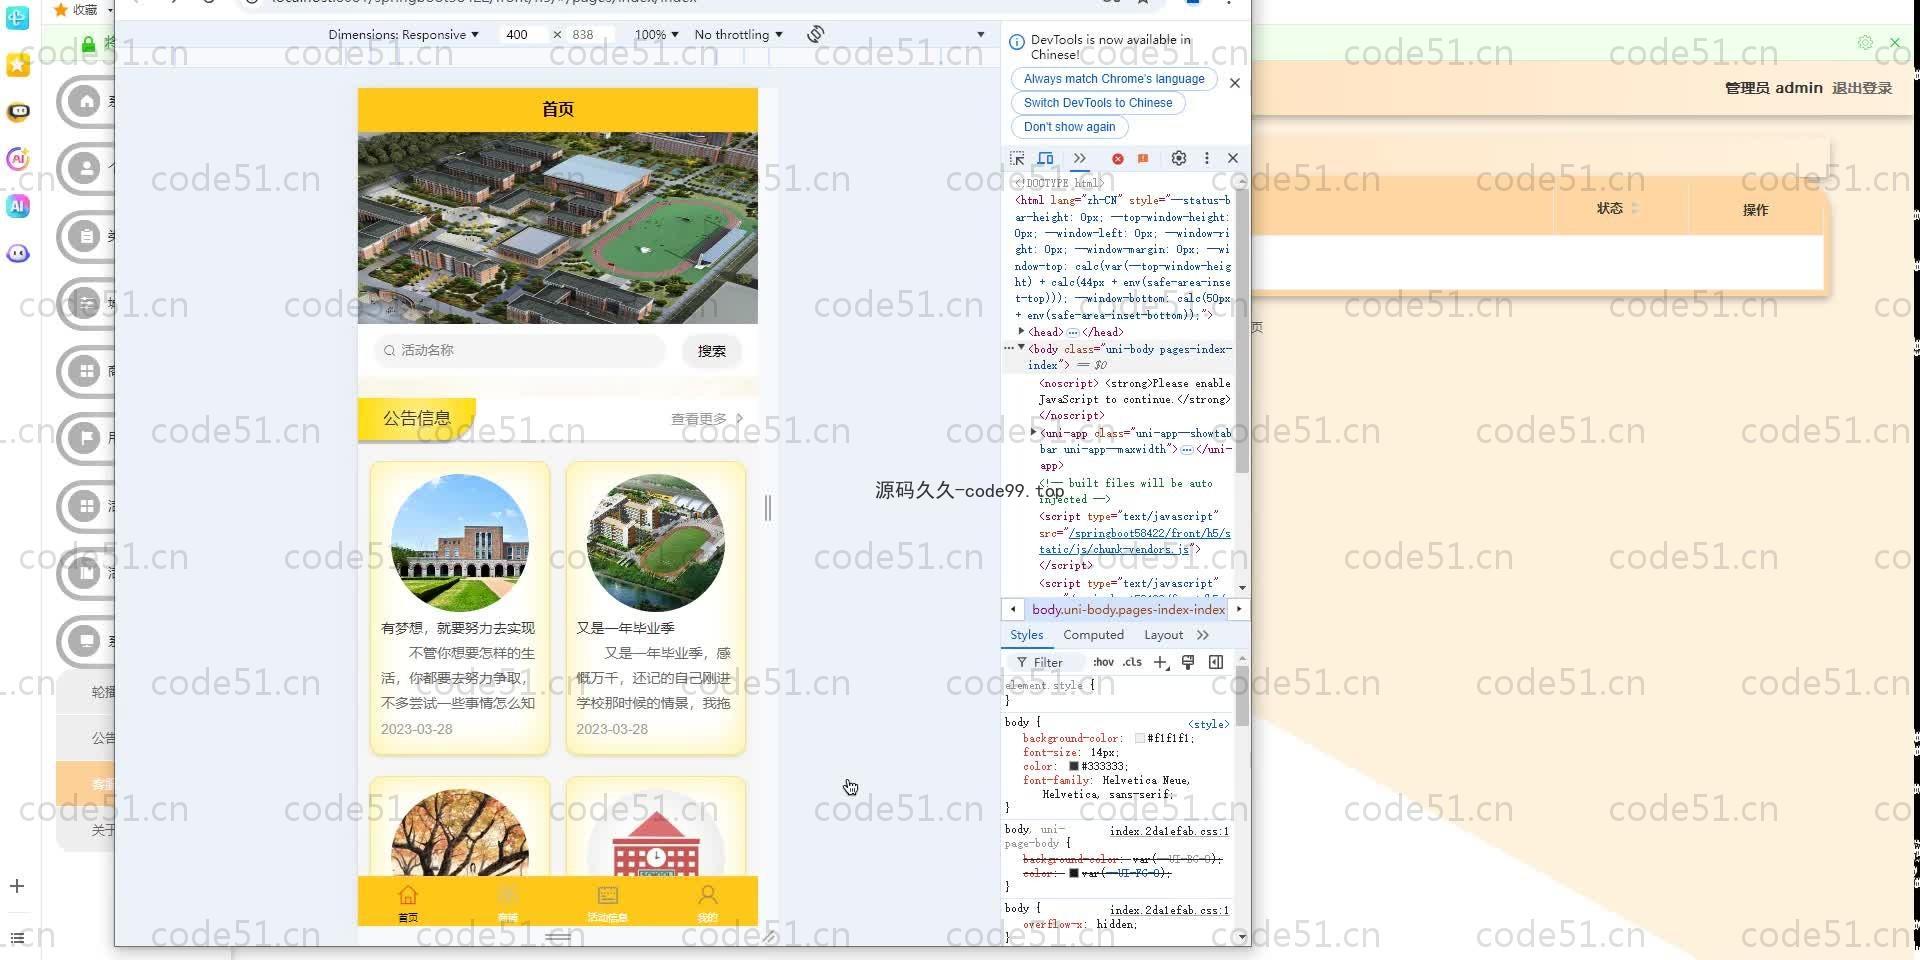Image resolution: width=1920 pixels, height=960 pixels.
Task: Click the breadcrumb right scroll arrow
Action: [x=1239, y=609]
